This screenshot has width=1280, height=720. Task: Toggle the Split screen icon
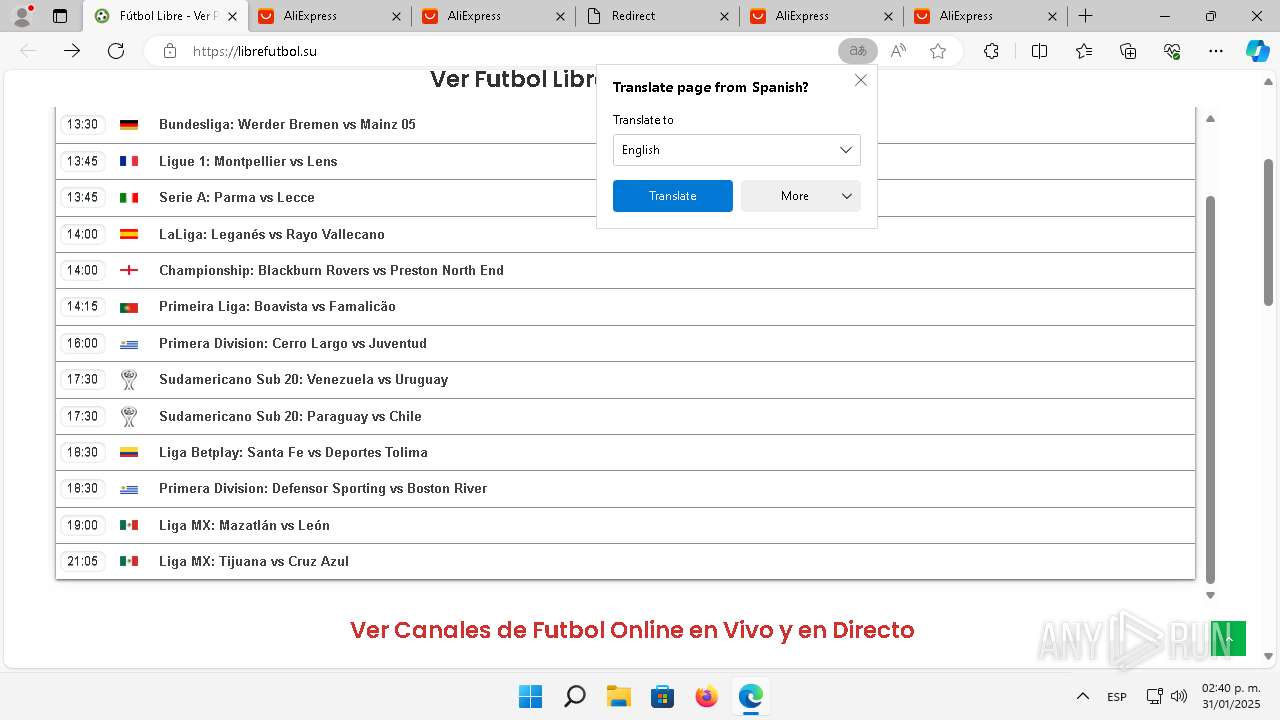(x=1039, y=51)
